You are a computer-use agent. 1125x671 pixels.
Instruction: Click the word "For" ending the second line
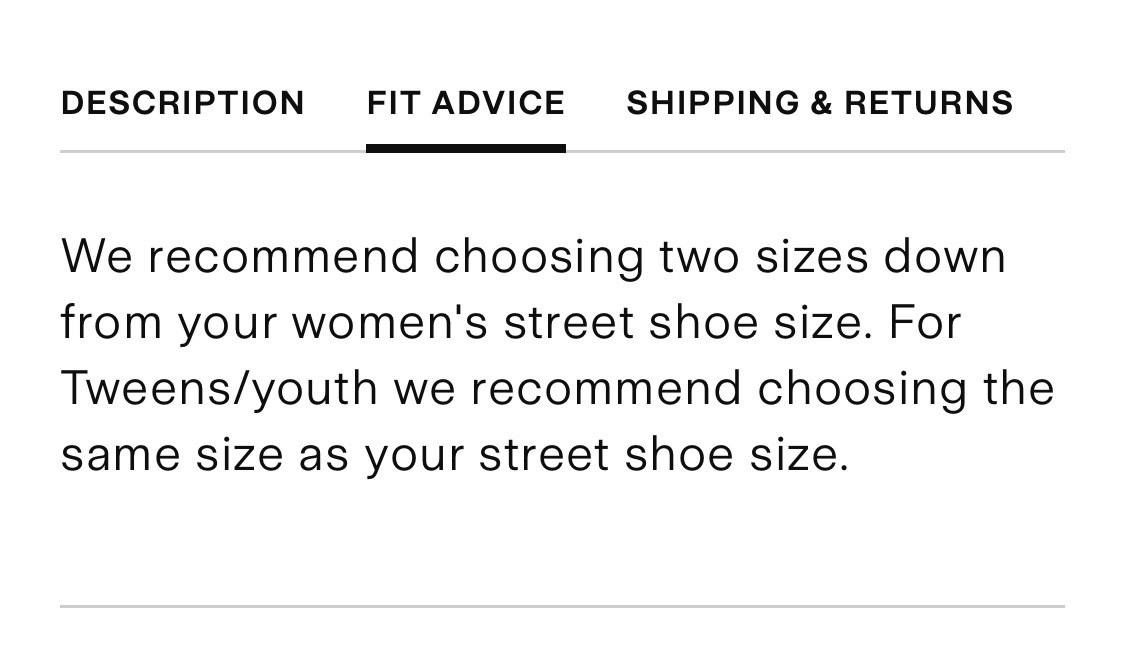[924, 323]
